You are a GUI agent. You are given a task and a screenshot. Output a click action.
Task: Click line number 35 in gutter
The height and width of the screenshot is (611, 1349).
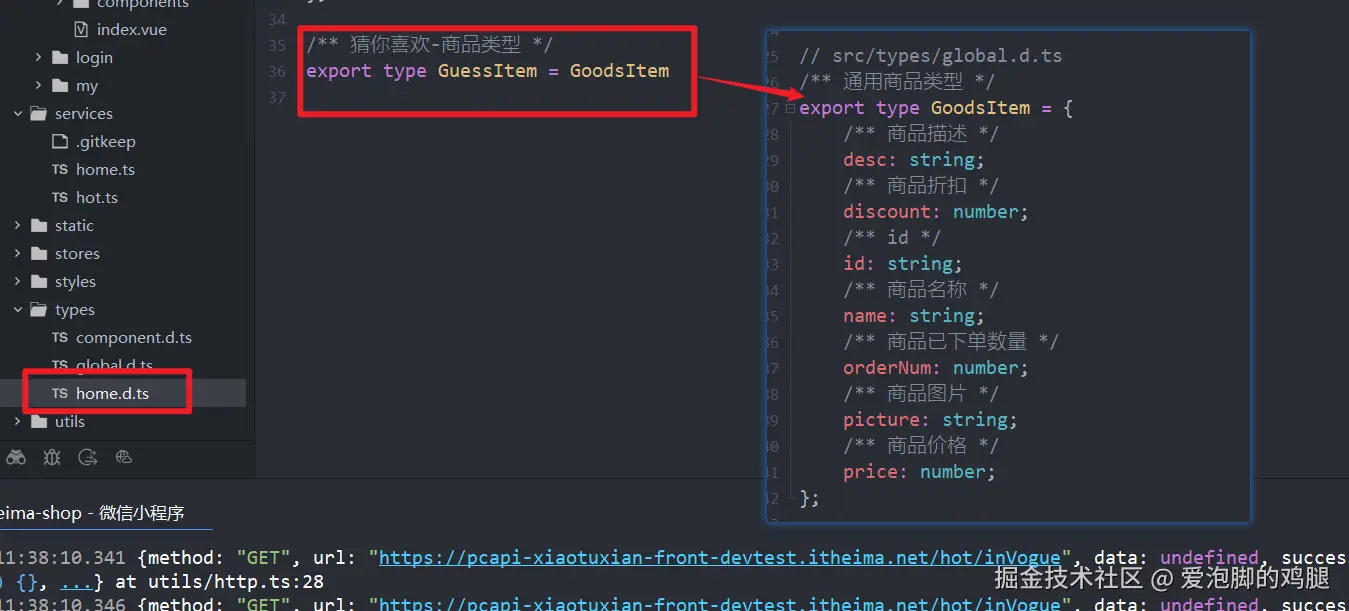(x=277, y=46)
